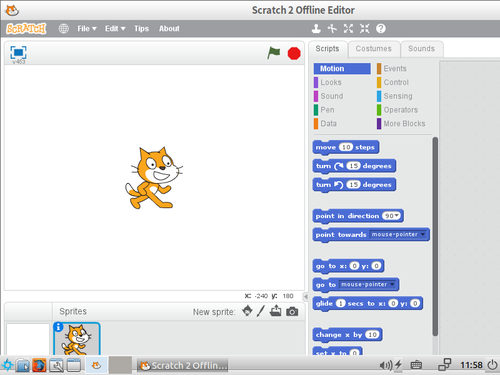Click volume speaker icon in system tray
Screen dimensions: 500x375
(386, 365)
